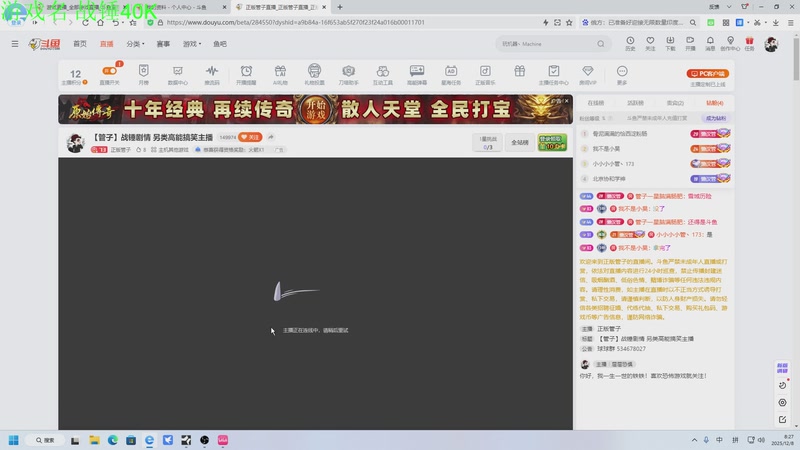
Task: Click the 全站榜 button
Action: [x=520, y=142]
